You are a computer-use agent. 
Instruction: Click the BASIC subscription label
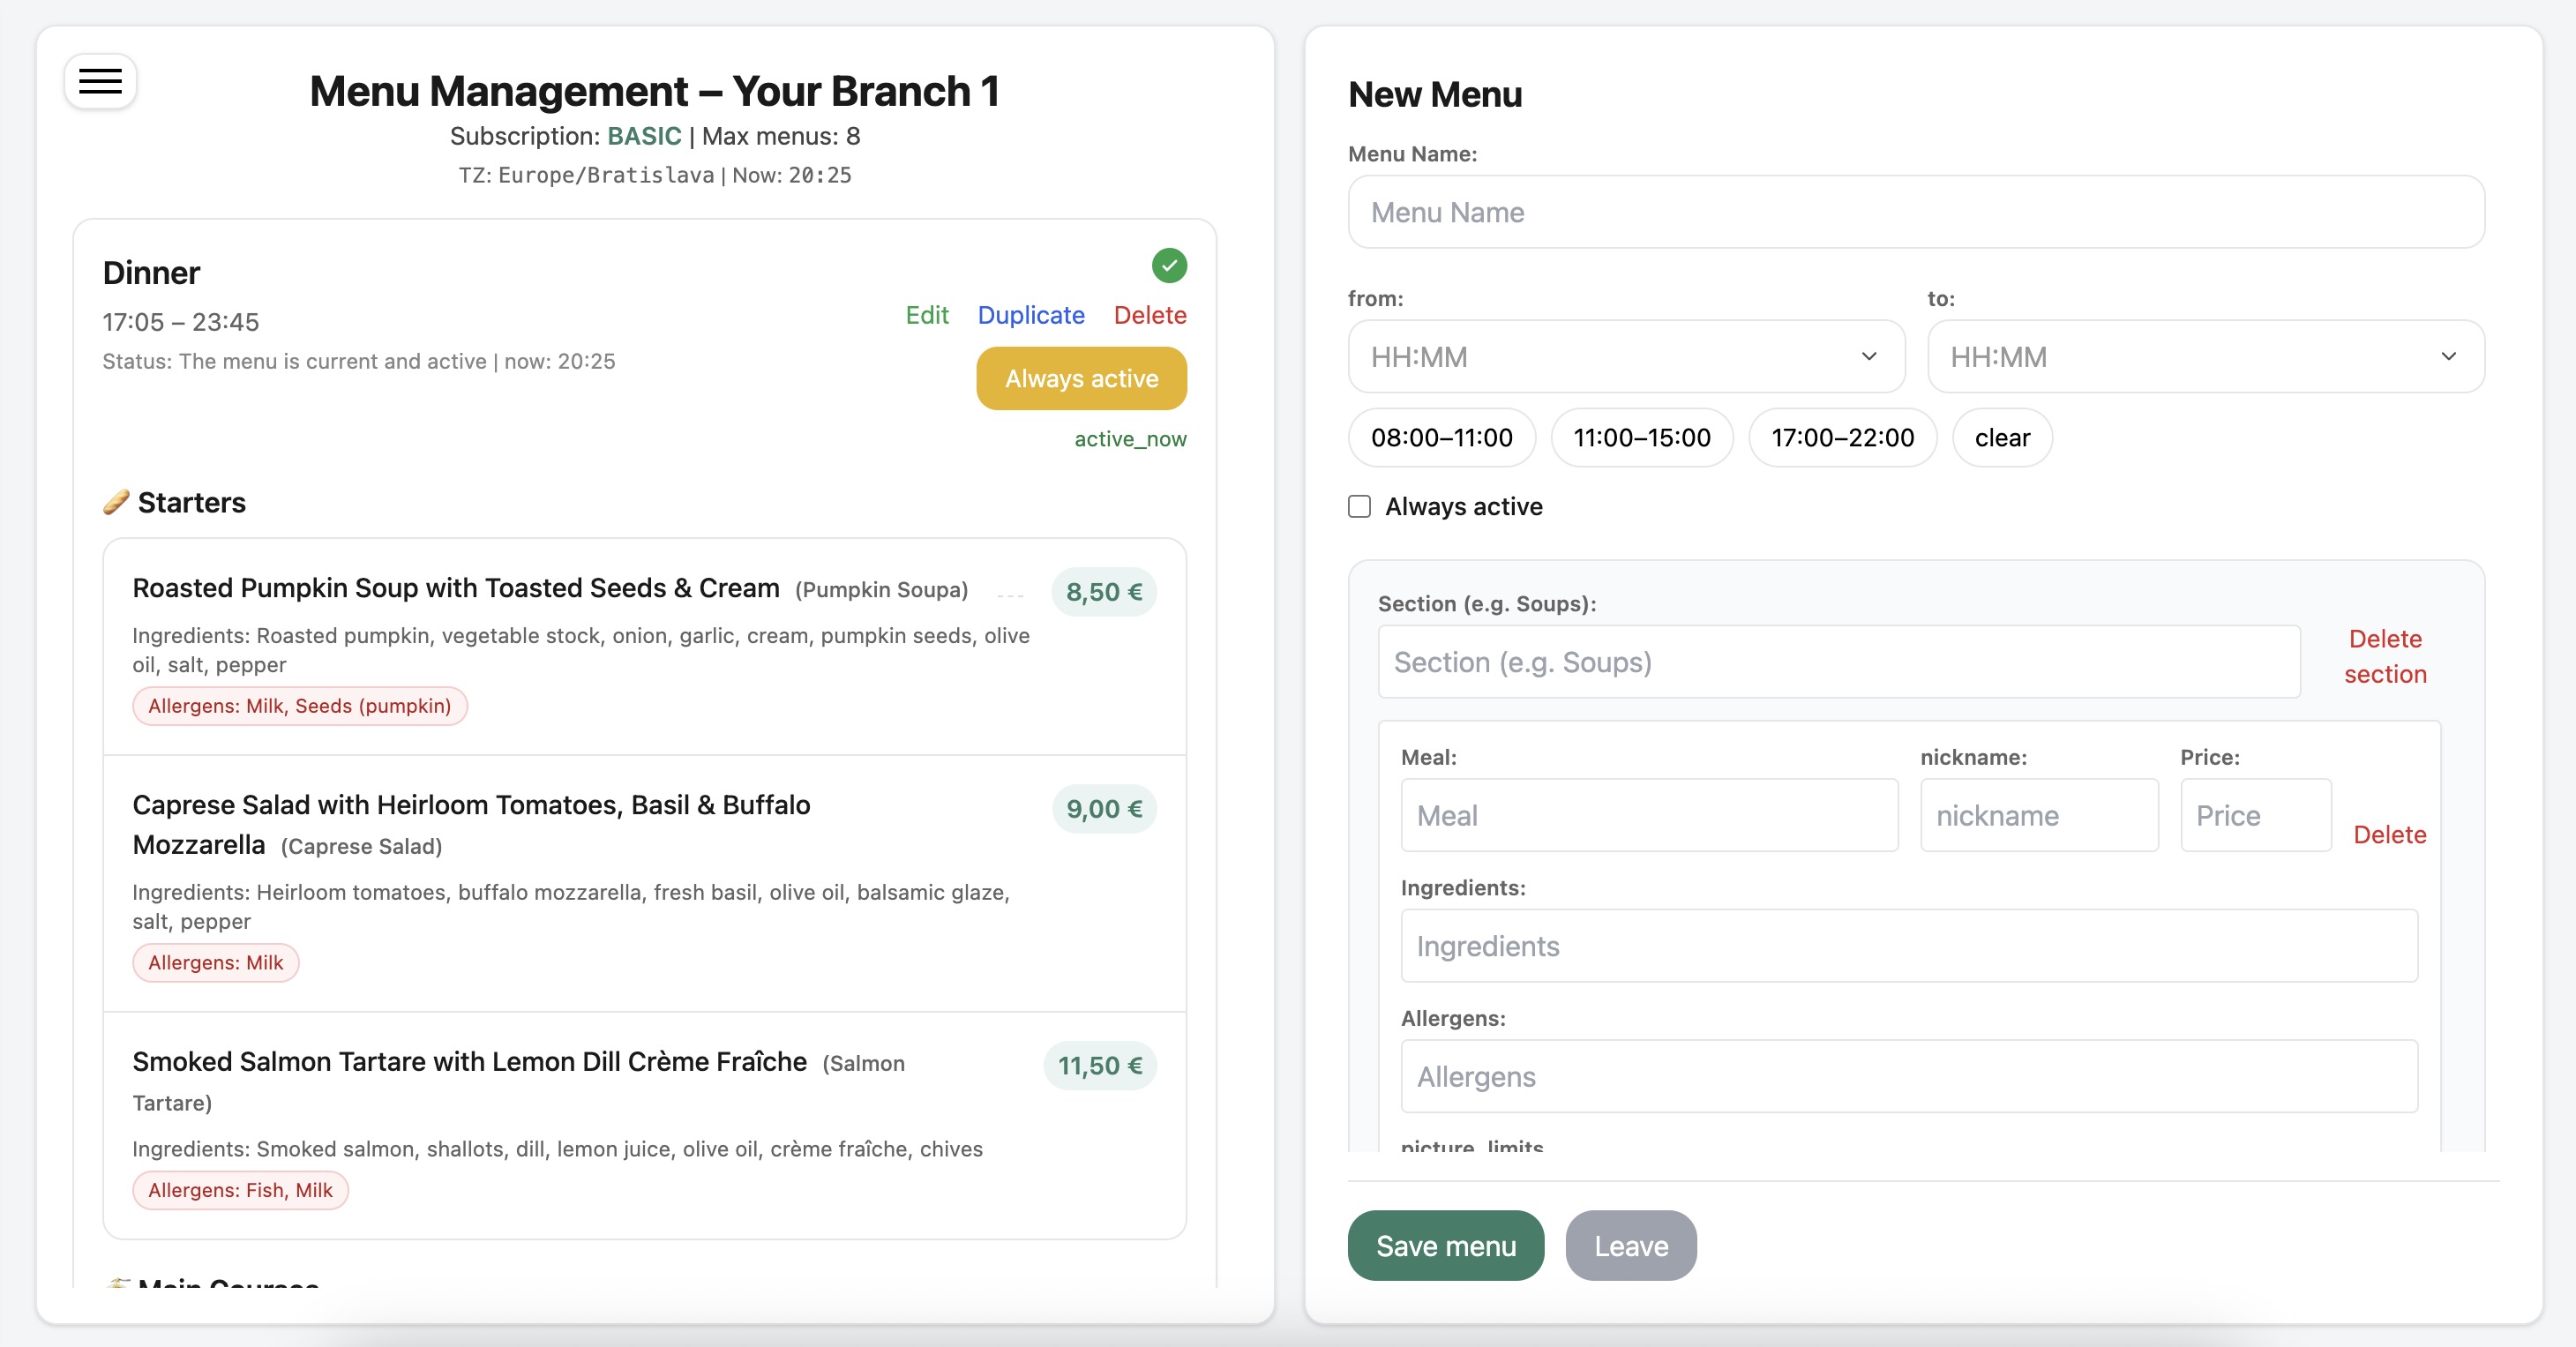pos(644,136)
